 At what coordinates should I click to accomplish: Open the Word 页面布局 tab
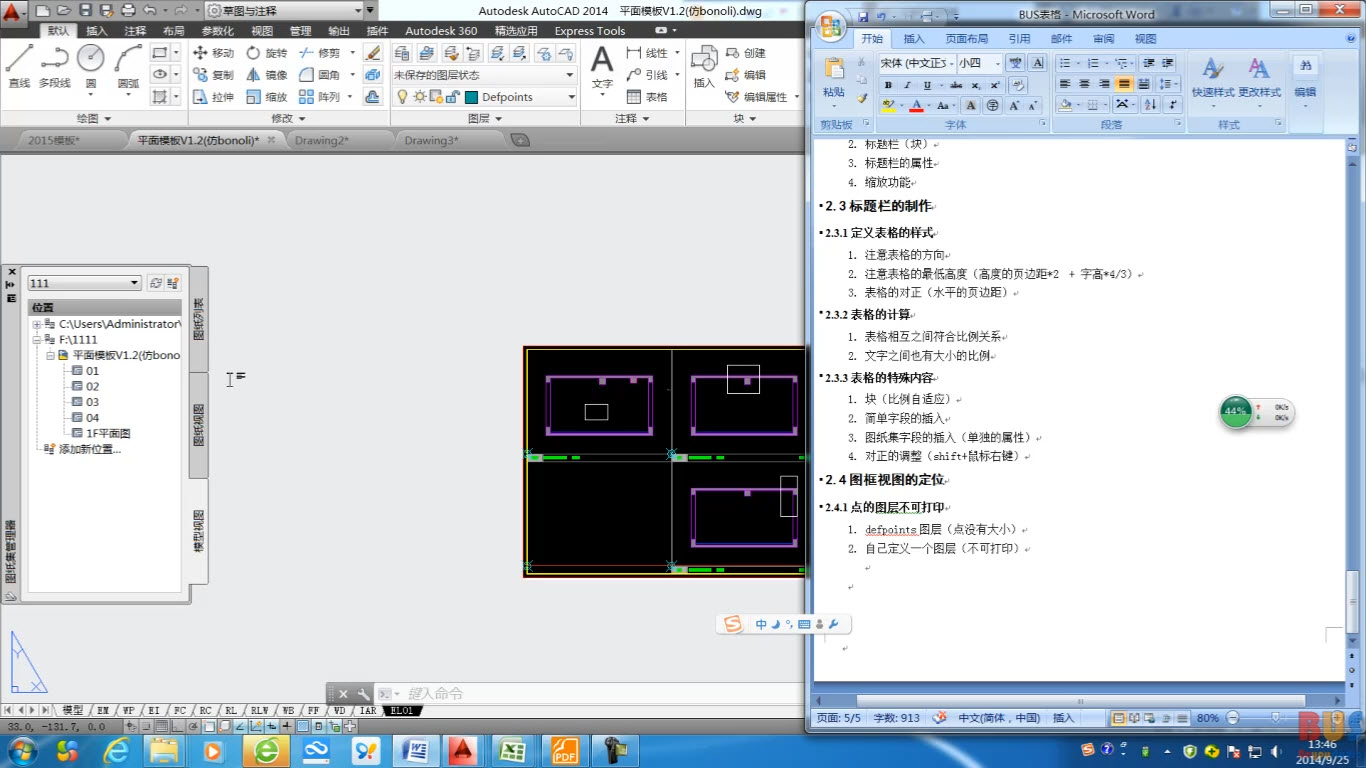(967, 39)
